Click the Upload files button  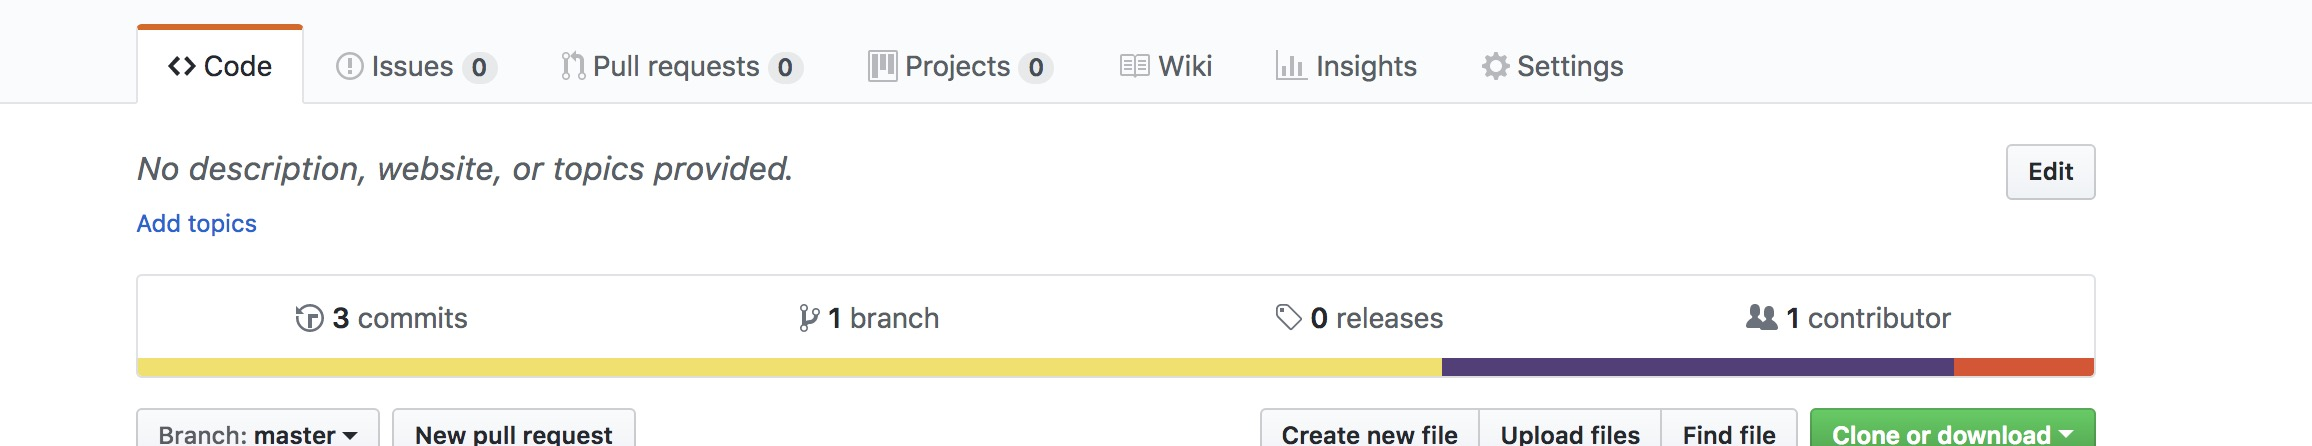point(1570,430)
